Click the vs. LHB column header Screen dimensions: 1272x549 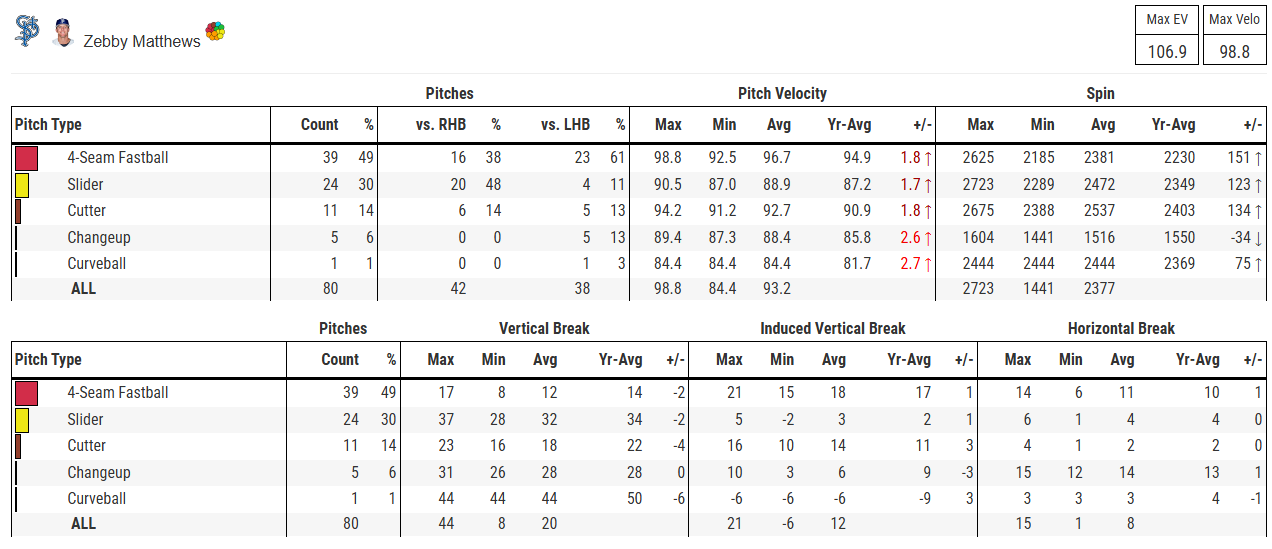pyautogui.click(x=565, y=125)
